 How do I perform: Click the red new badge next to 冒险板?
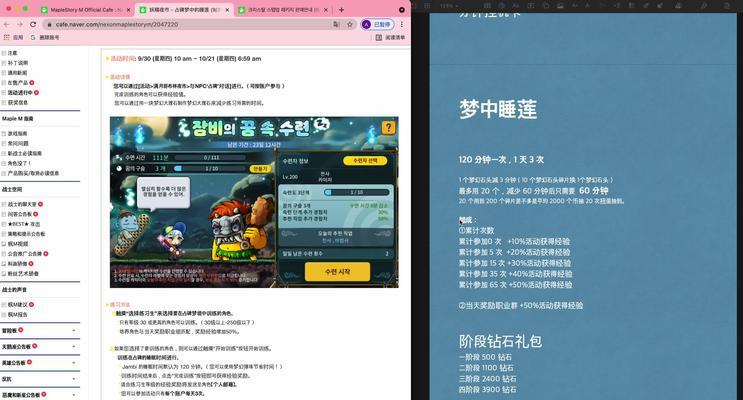pyautogui.click(x=20, y=330)
